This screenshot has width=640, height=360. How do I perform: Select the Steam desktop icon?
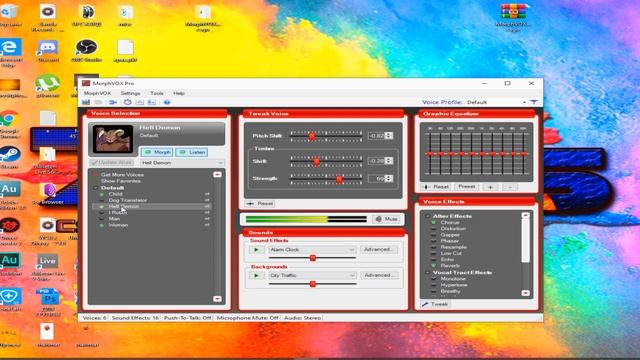click(10, 158)
